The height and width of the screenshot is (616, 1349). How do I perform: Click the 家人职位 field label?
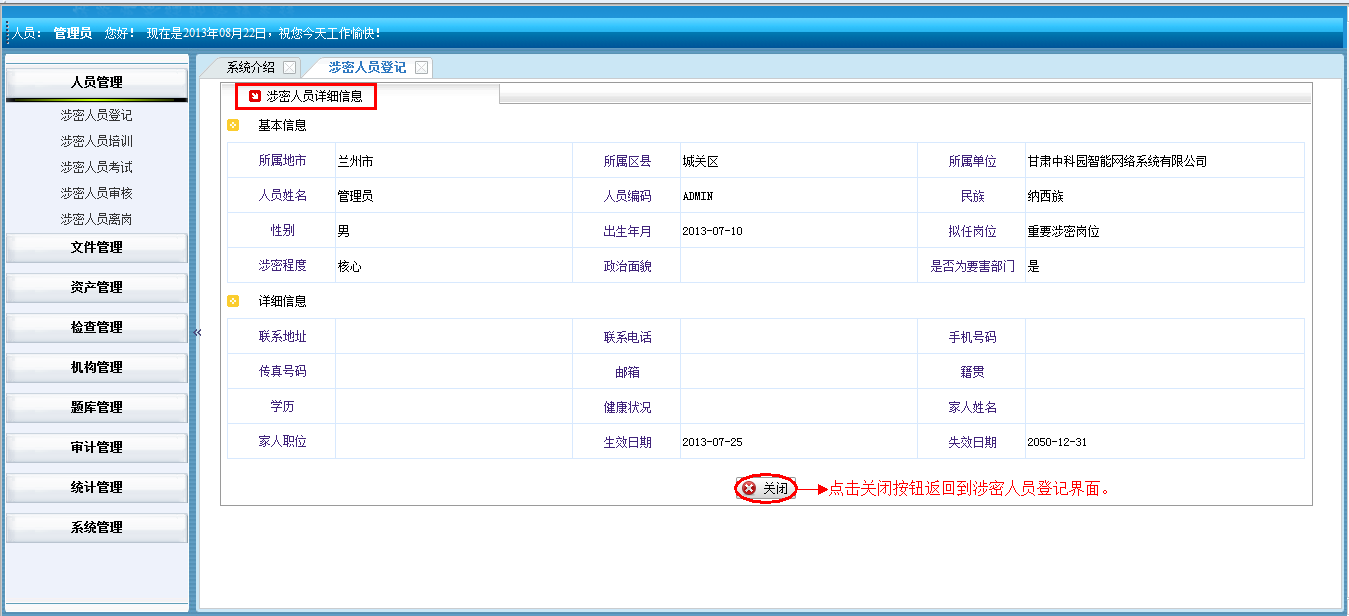283,442
